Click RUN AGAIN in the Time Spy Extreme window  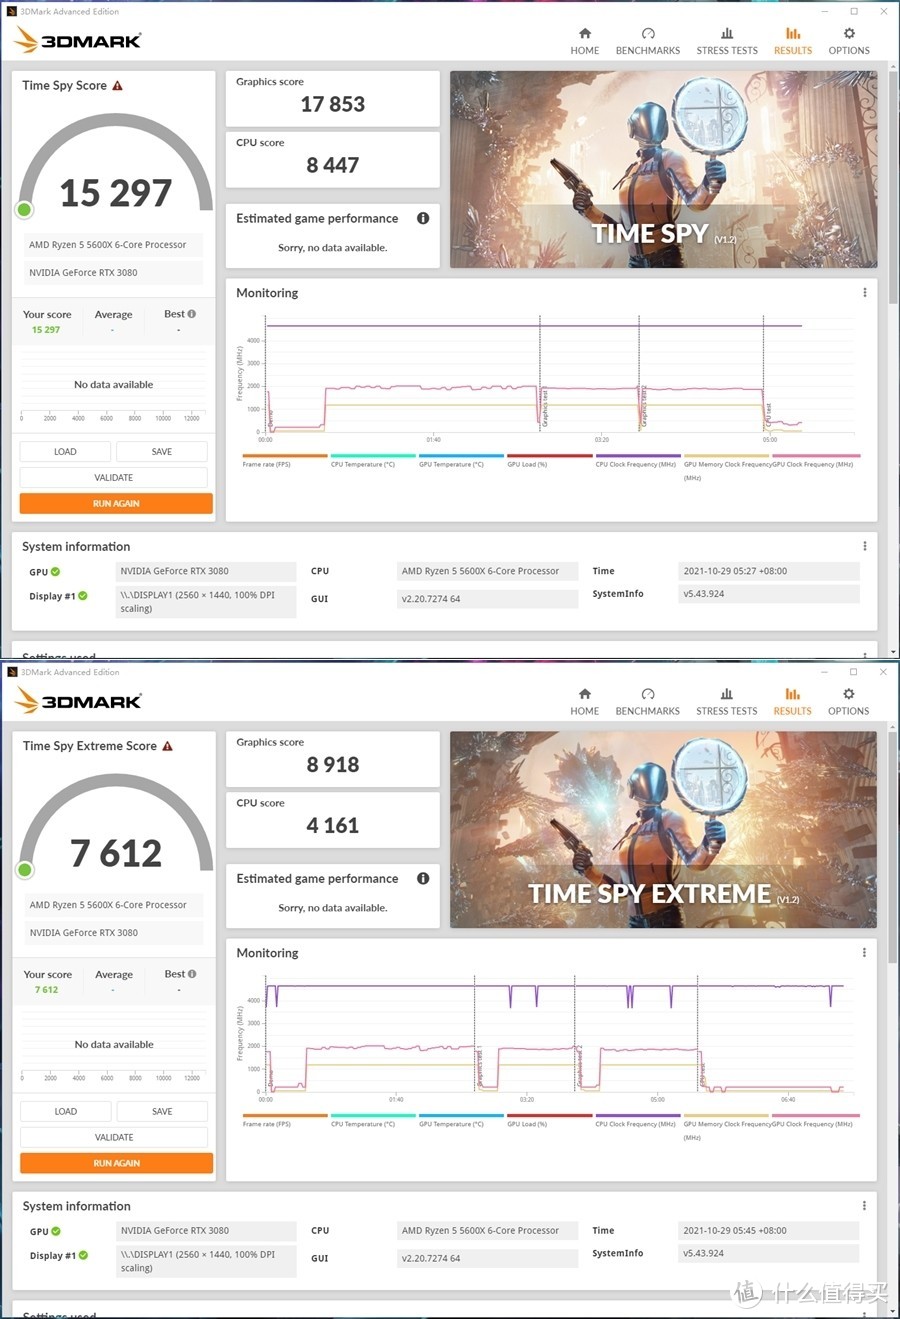pyautogui.click(x=117, y=1163)
